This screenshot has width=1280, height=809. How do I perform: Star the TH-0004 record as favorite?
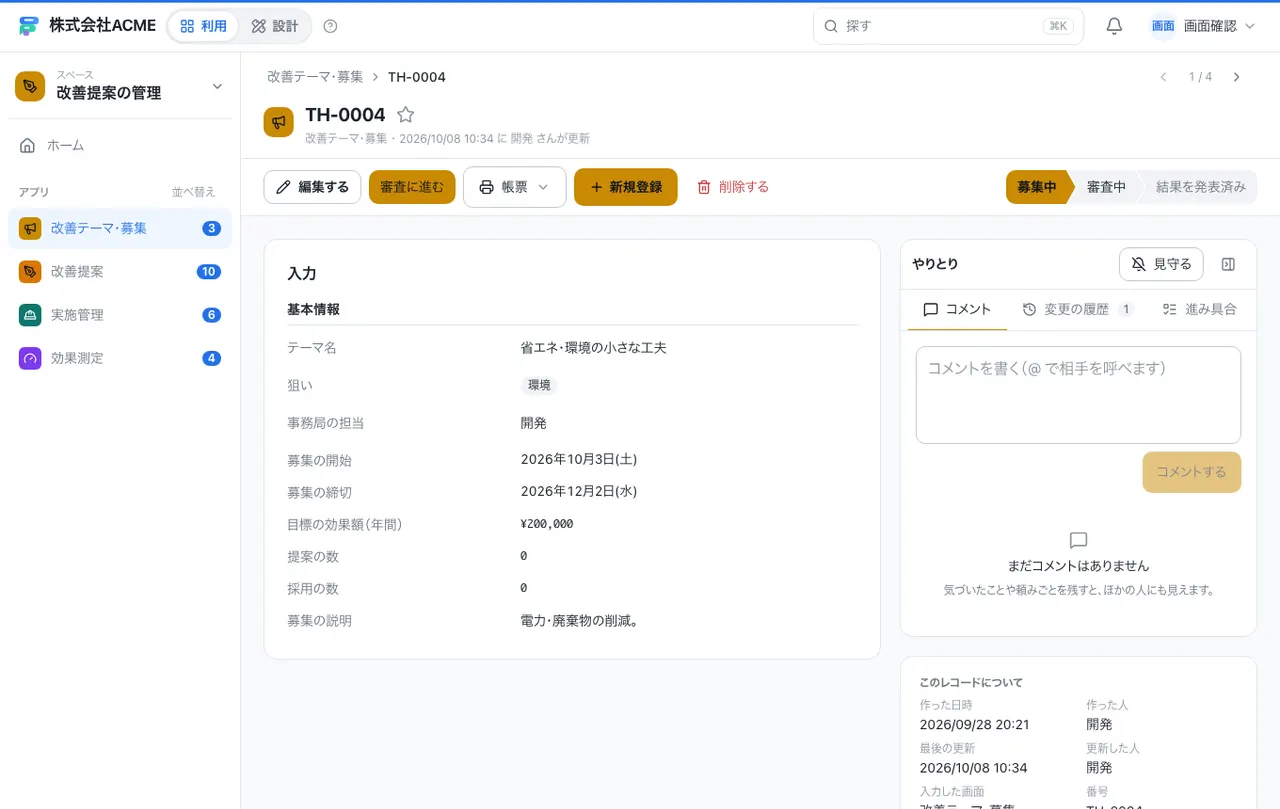[x=405, y=115]
